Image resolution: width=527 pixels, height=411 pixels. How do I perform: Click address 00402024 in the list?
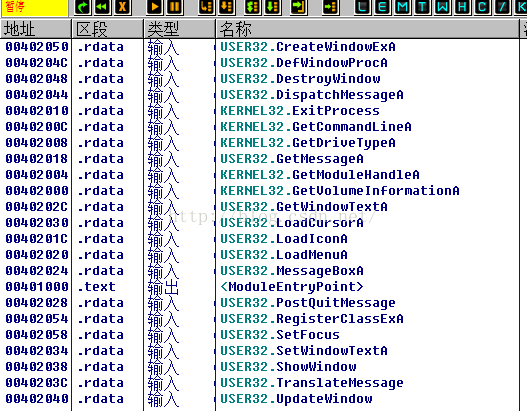pos(37,271)
